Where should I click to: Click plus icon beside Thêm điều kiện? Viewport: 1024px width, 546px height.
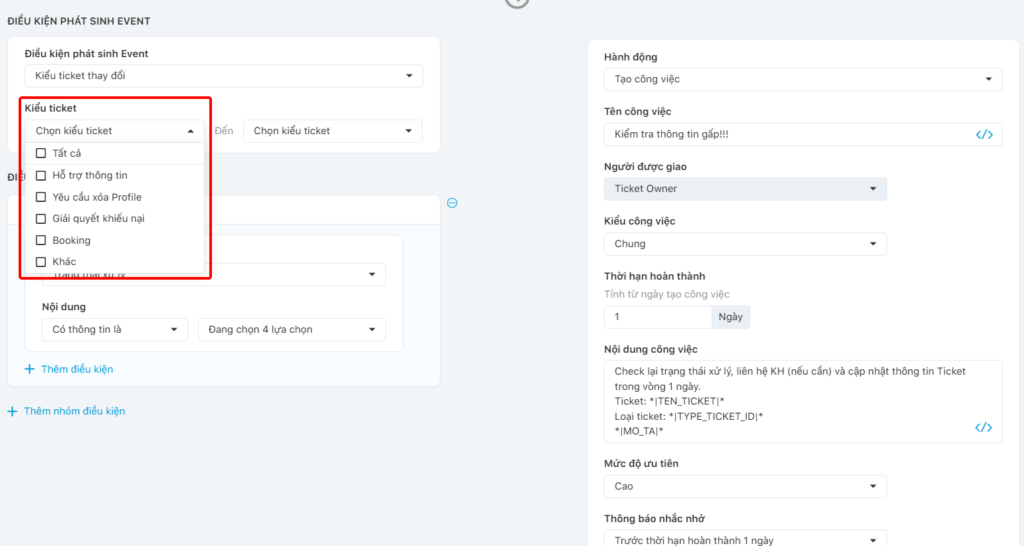(x=29, y=369)
